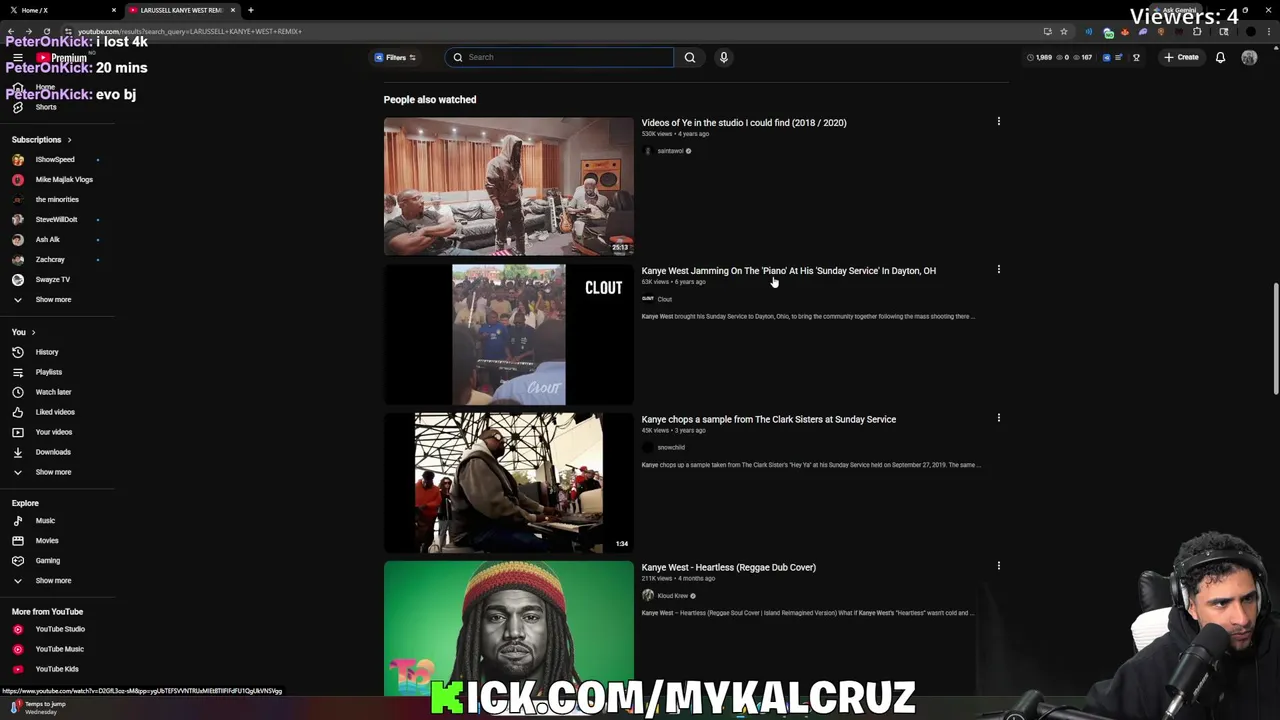Open Heartless Reggae Dub Cover title
Viewport: 1280px width, 720px height.
pos(728,567)
